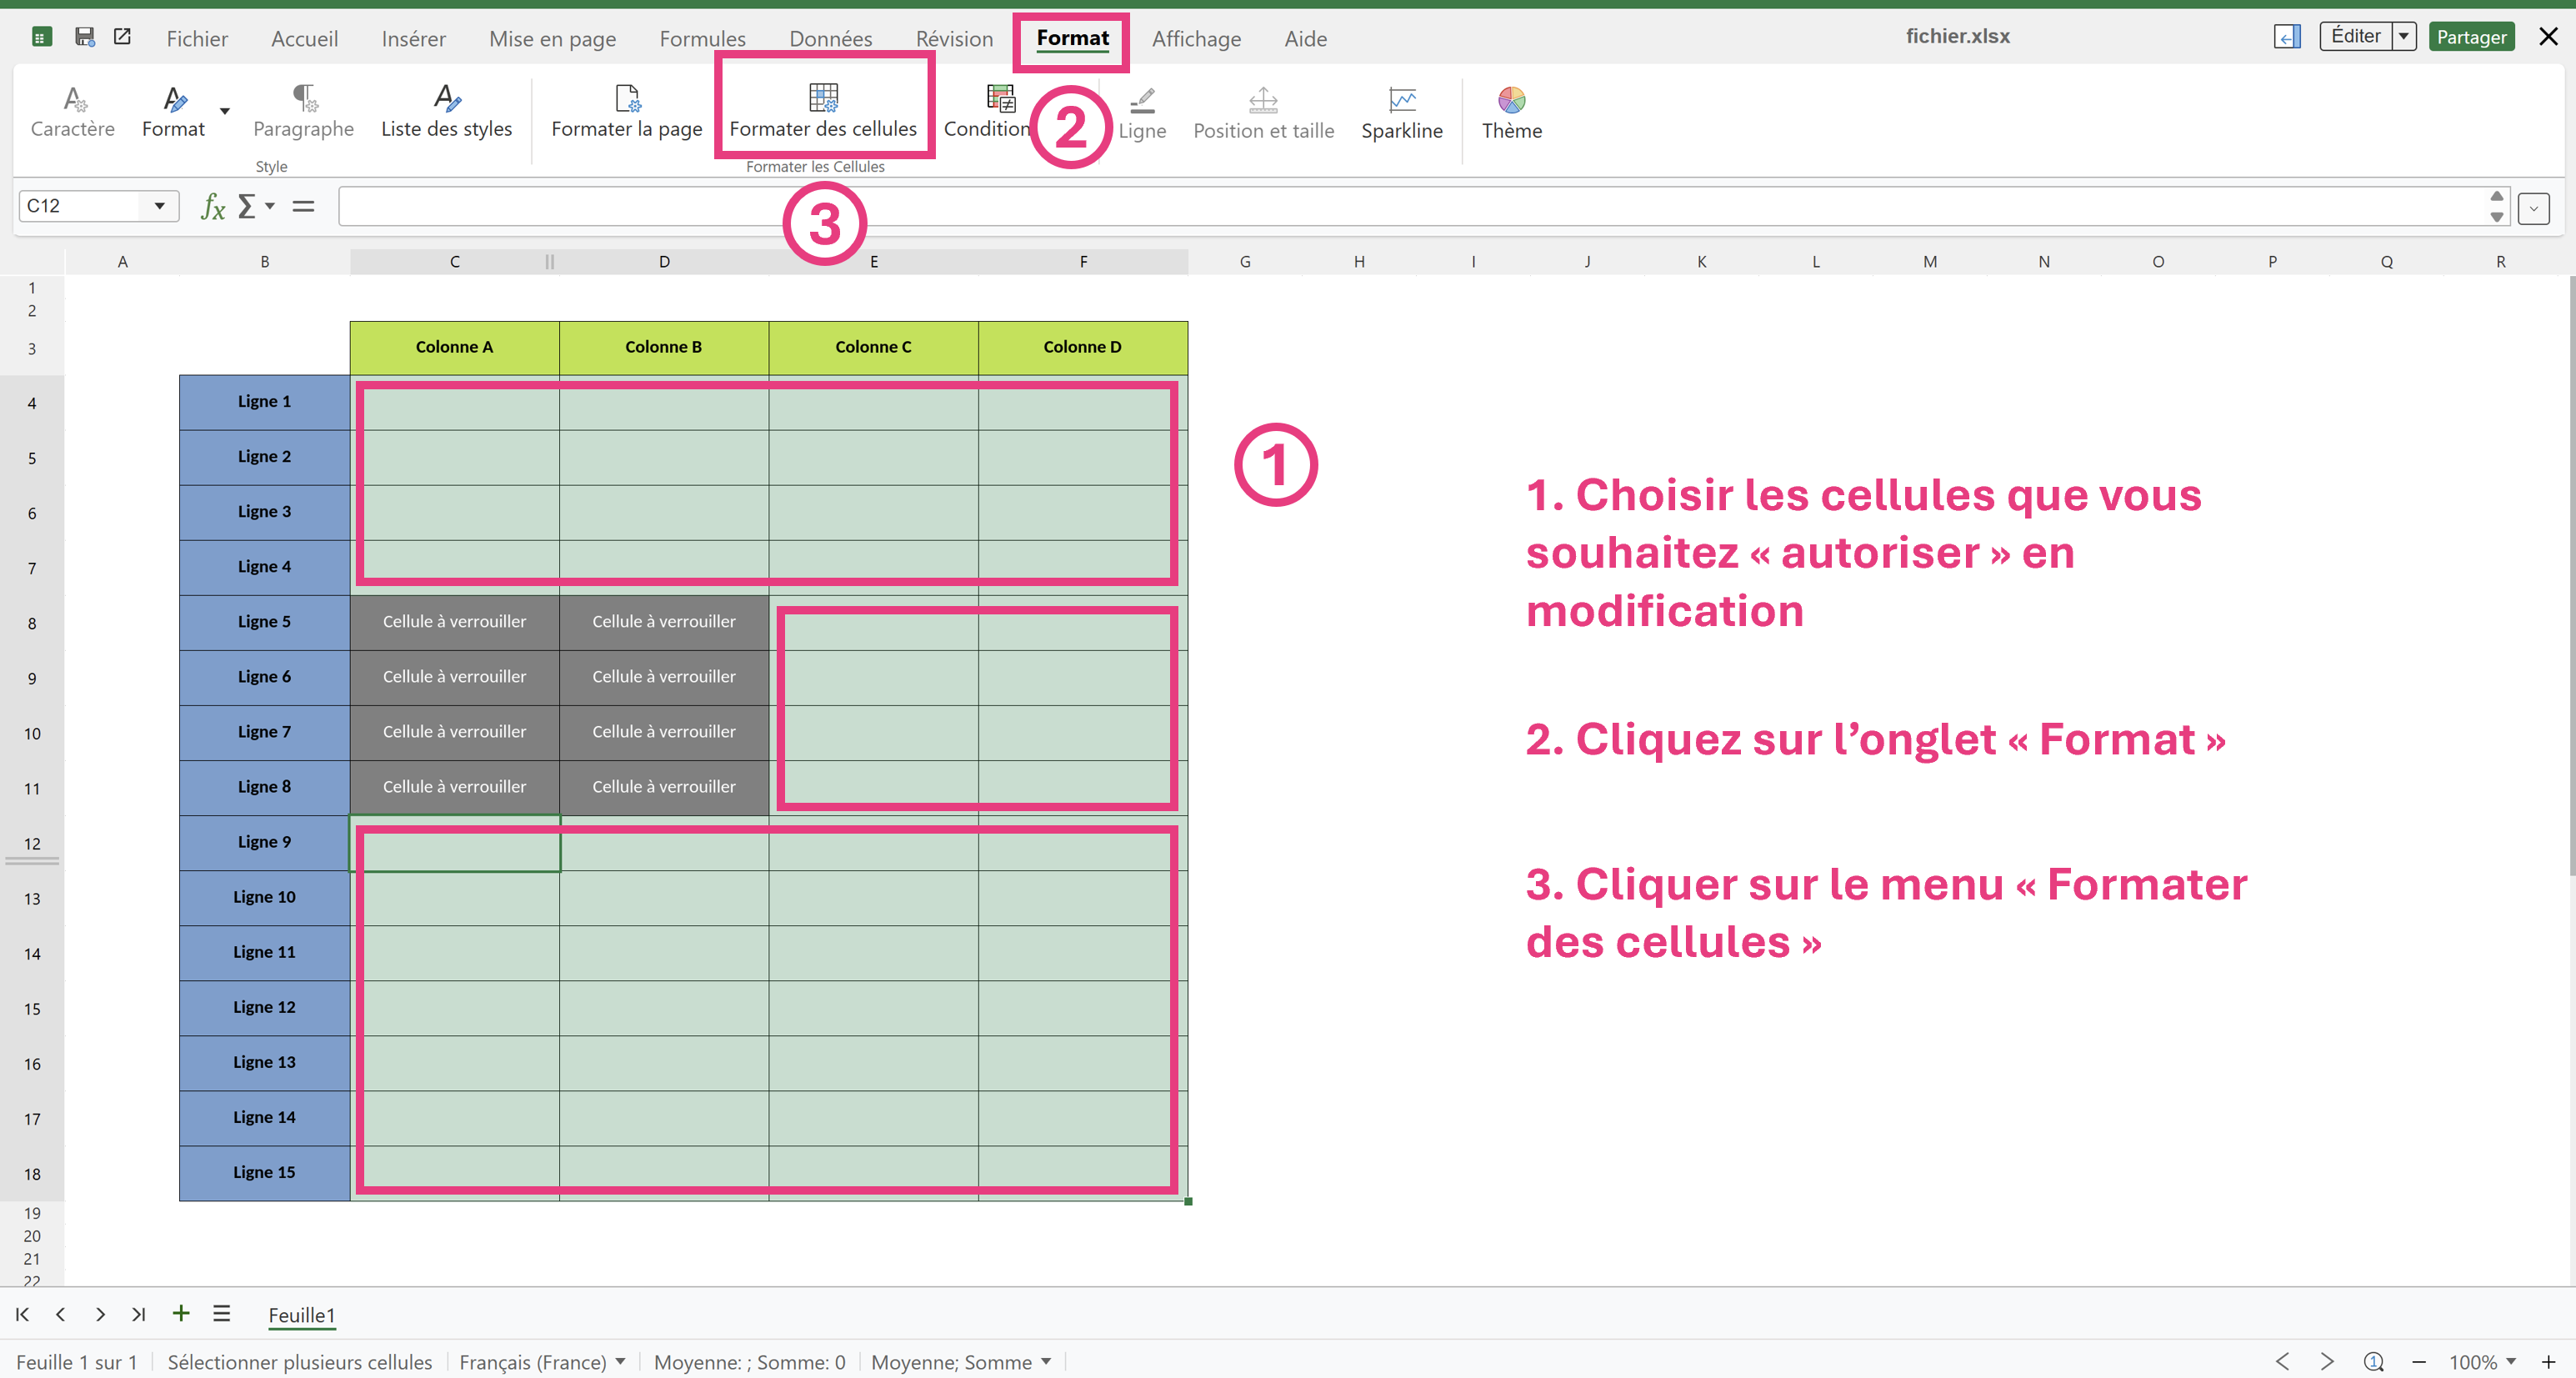
Task: Click into the formula input field
Action: (x=1412, y=206)
